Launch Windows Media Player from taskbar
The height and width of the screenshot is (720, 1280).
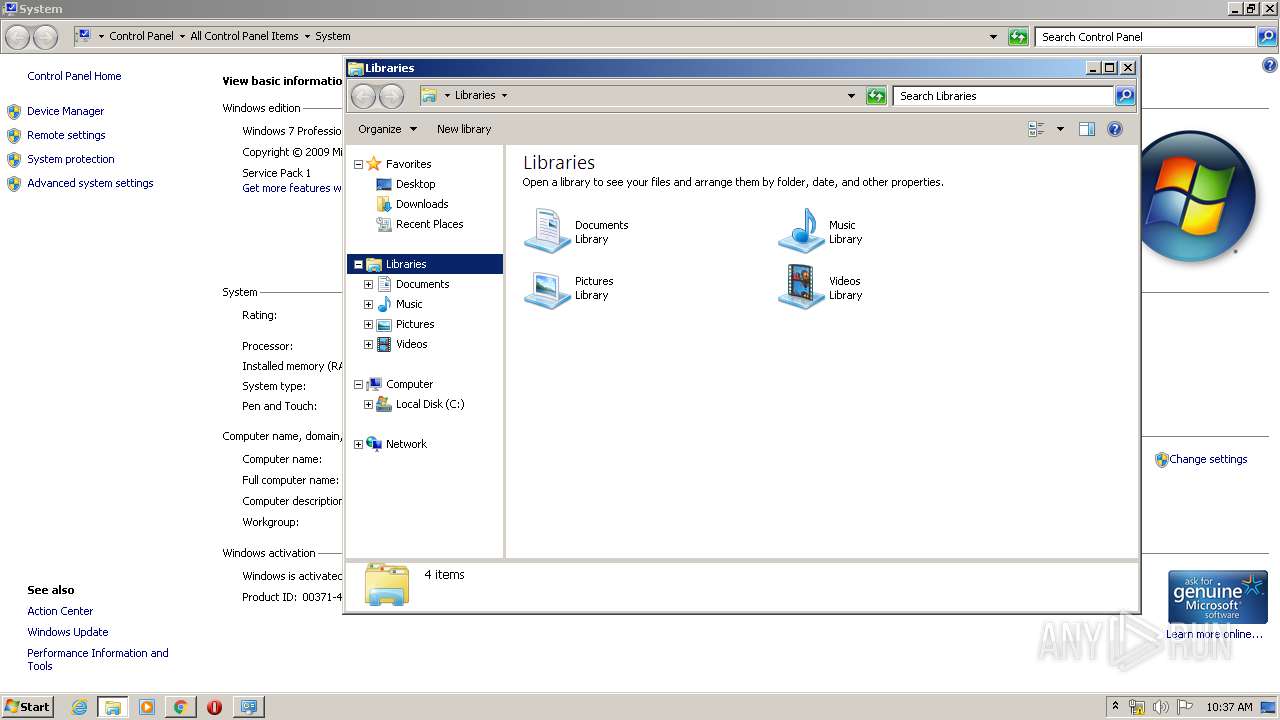coord(147,707)
